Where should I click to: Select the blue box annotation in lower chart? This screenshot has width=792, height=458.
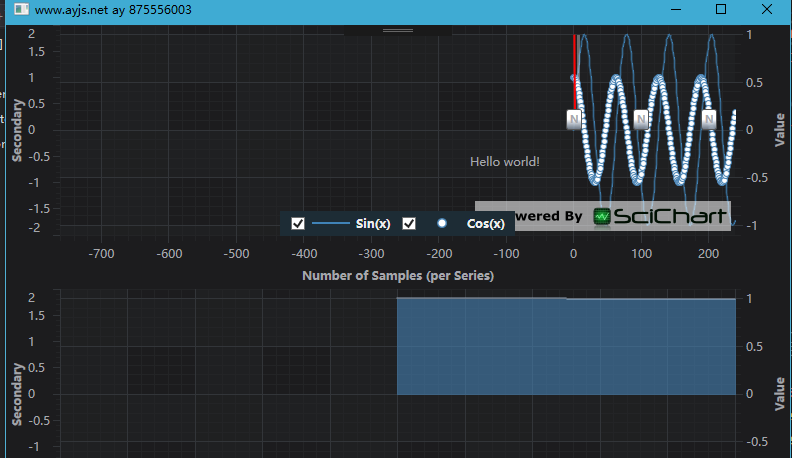566,346
